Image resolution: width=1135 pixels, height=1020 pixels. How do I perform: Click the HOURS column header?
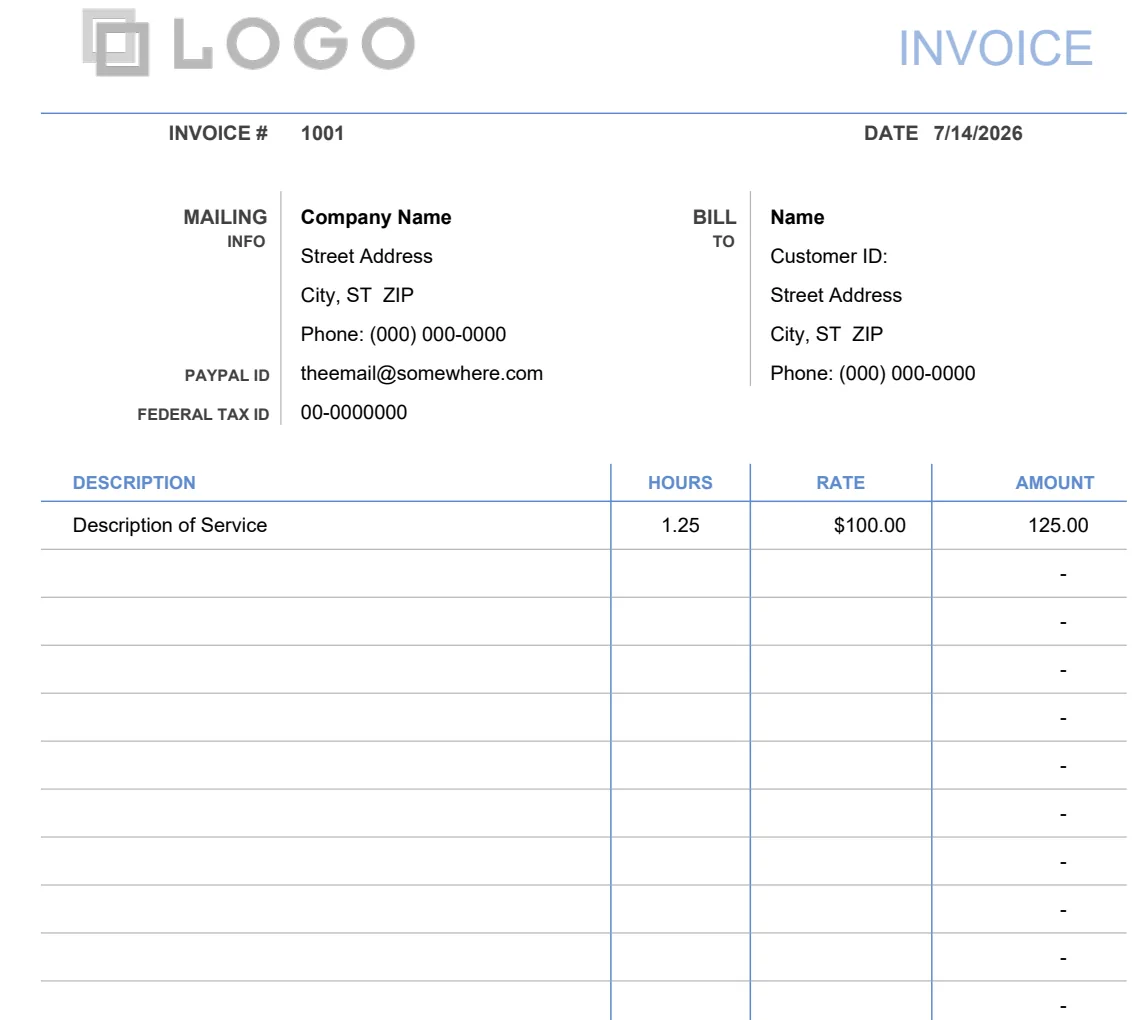point(680,483)
